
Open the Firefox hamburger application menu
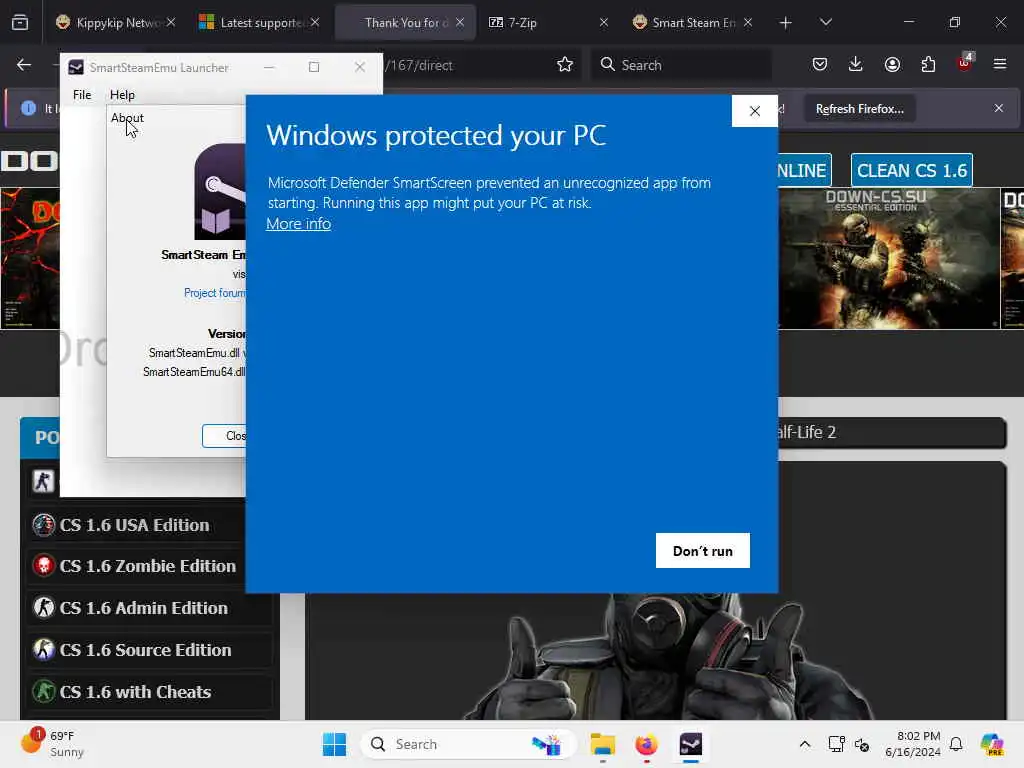click(x=1000, y=64)
